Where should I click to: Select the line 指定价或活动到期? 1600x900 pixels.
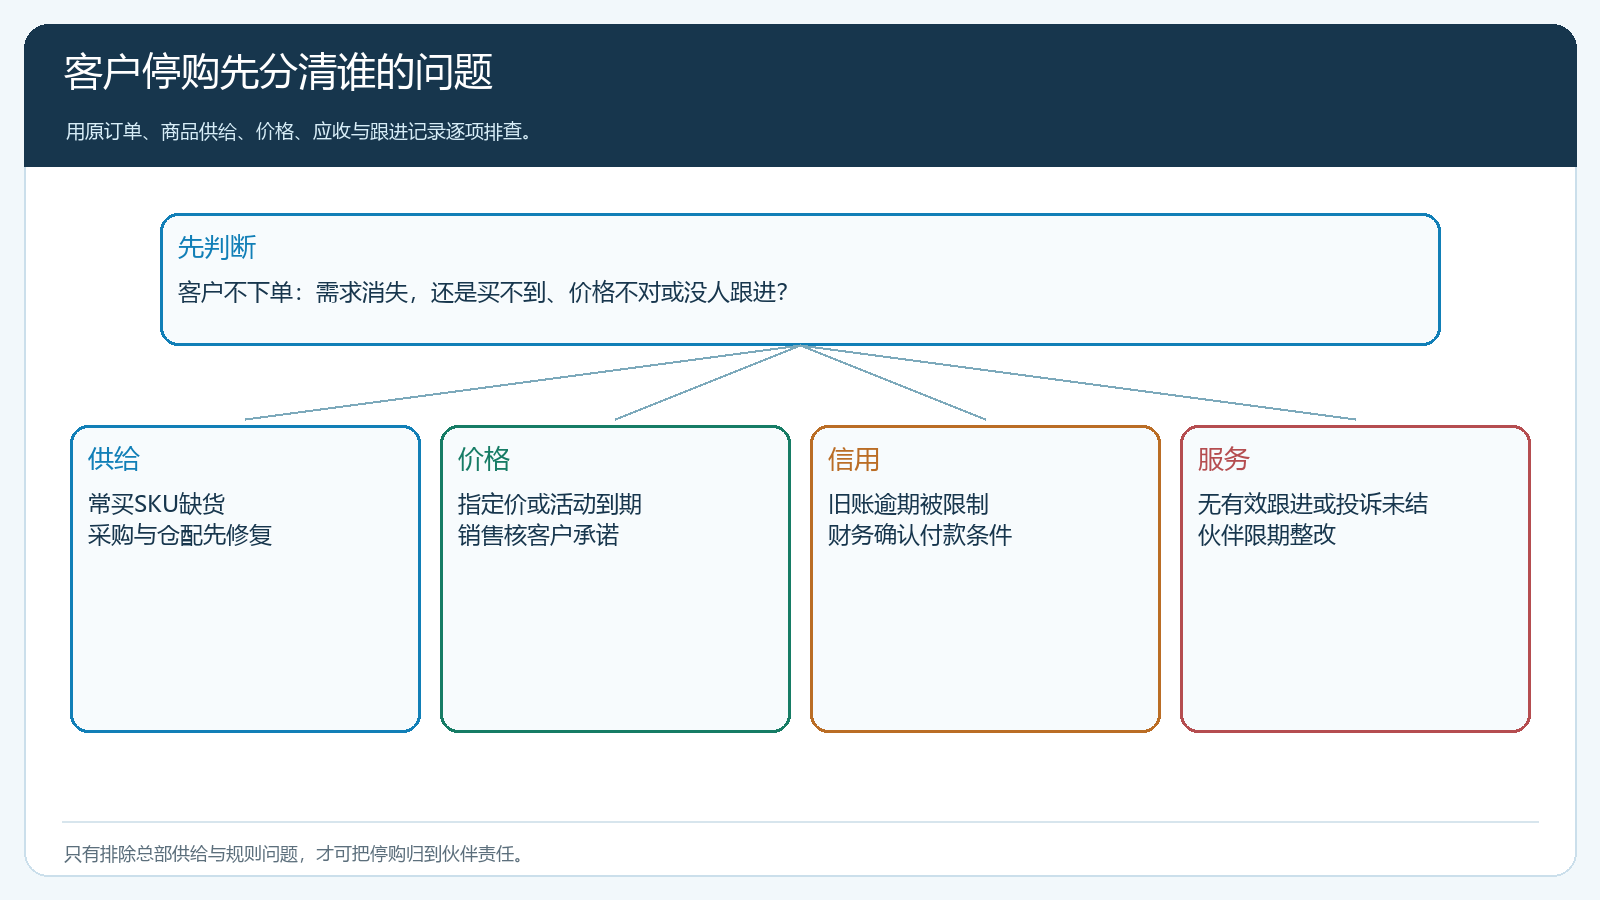tap(549, 504)
